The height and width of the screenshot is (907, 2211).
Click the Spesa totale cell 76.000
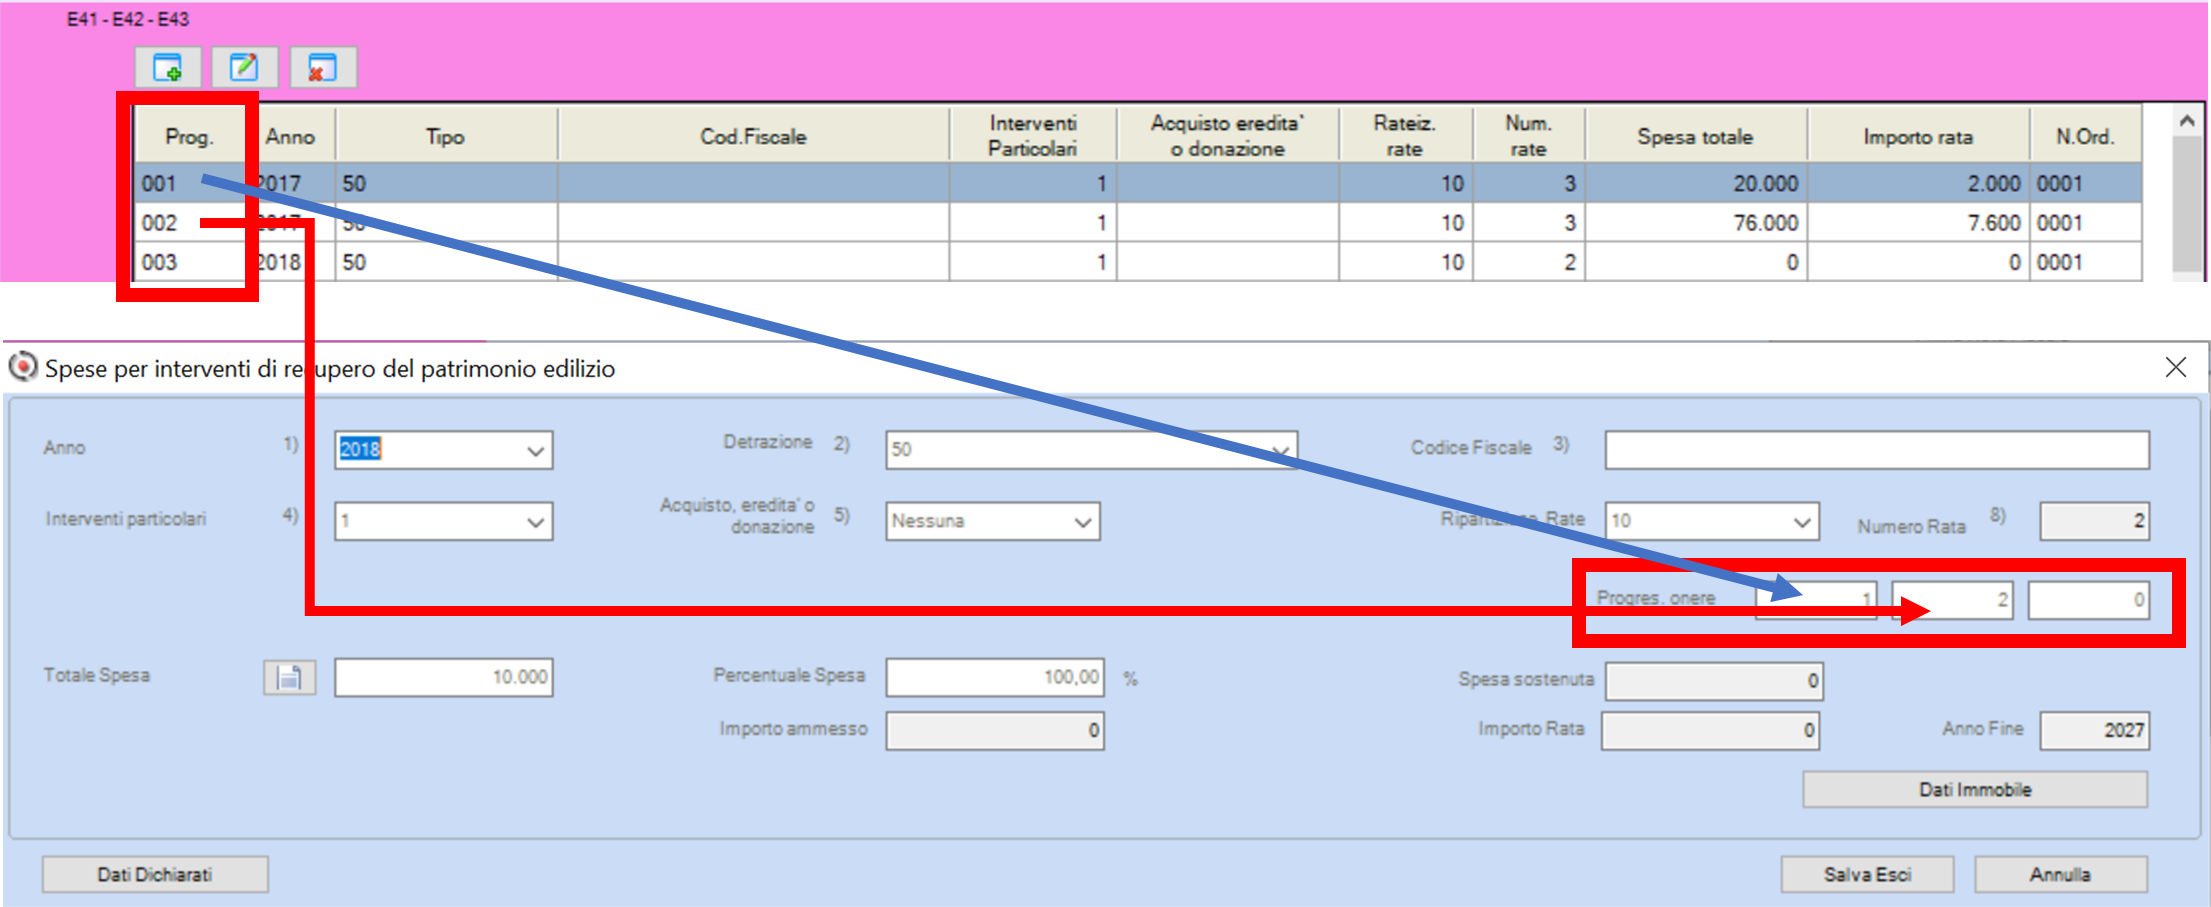[x=1696, y=223]
